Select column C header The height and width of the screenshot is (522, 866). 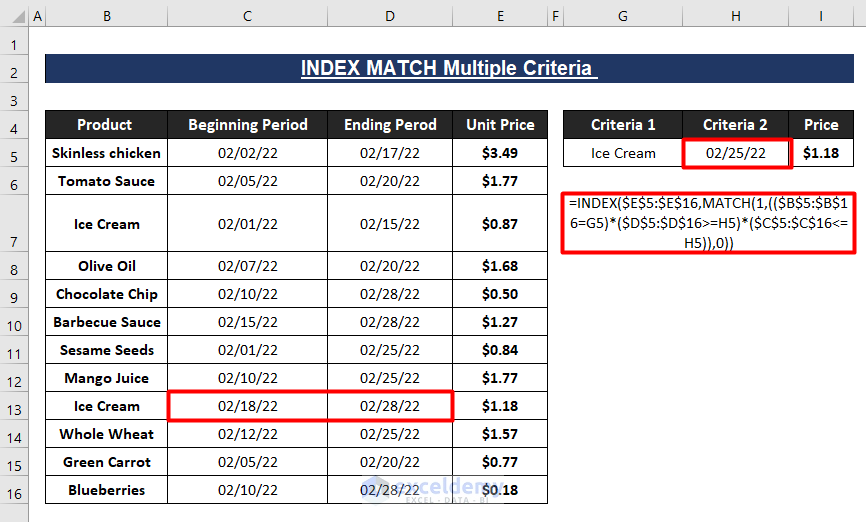pos(248,17)
